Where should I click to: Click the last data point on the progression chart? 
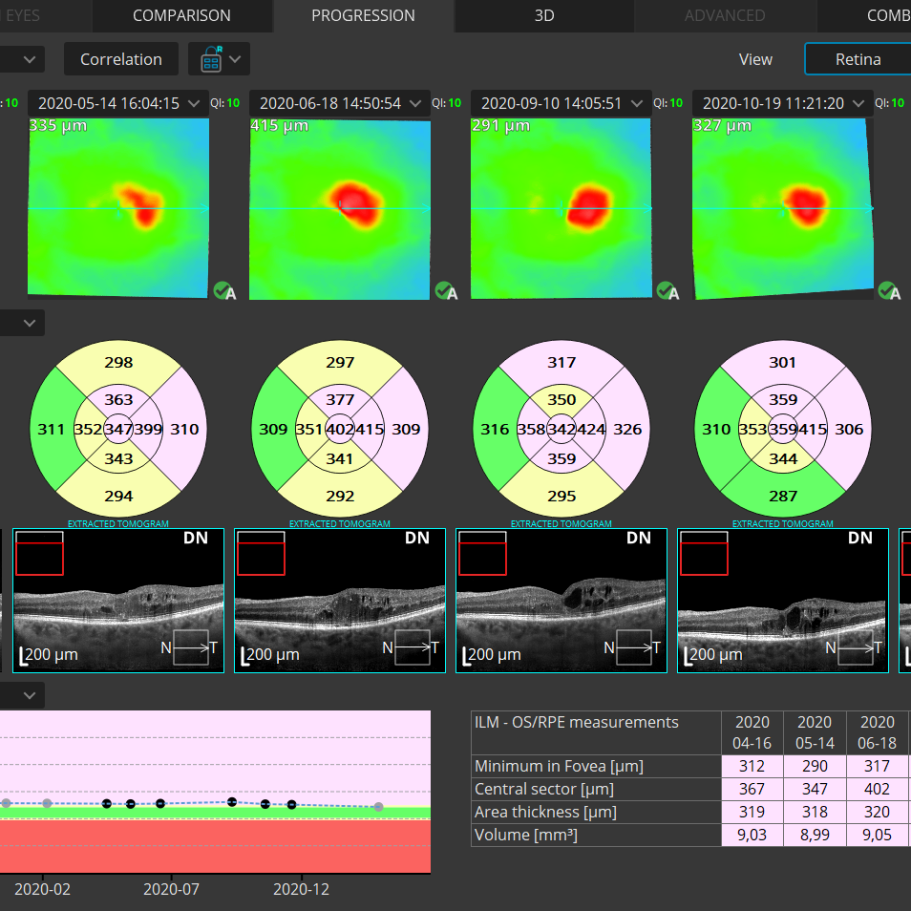pos(378,806)
